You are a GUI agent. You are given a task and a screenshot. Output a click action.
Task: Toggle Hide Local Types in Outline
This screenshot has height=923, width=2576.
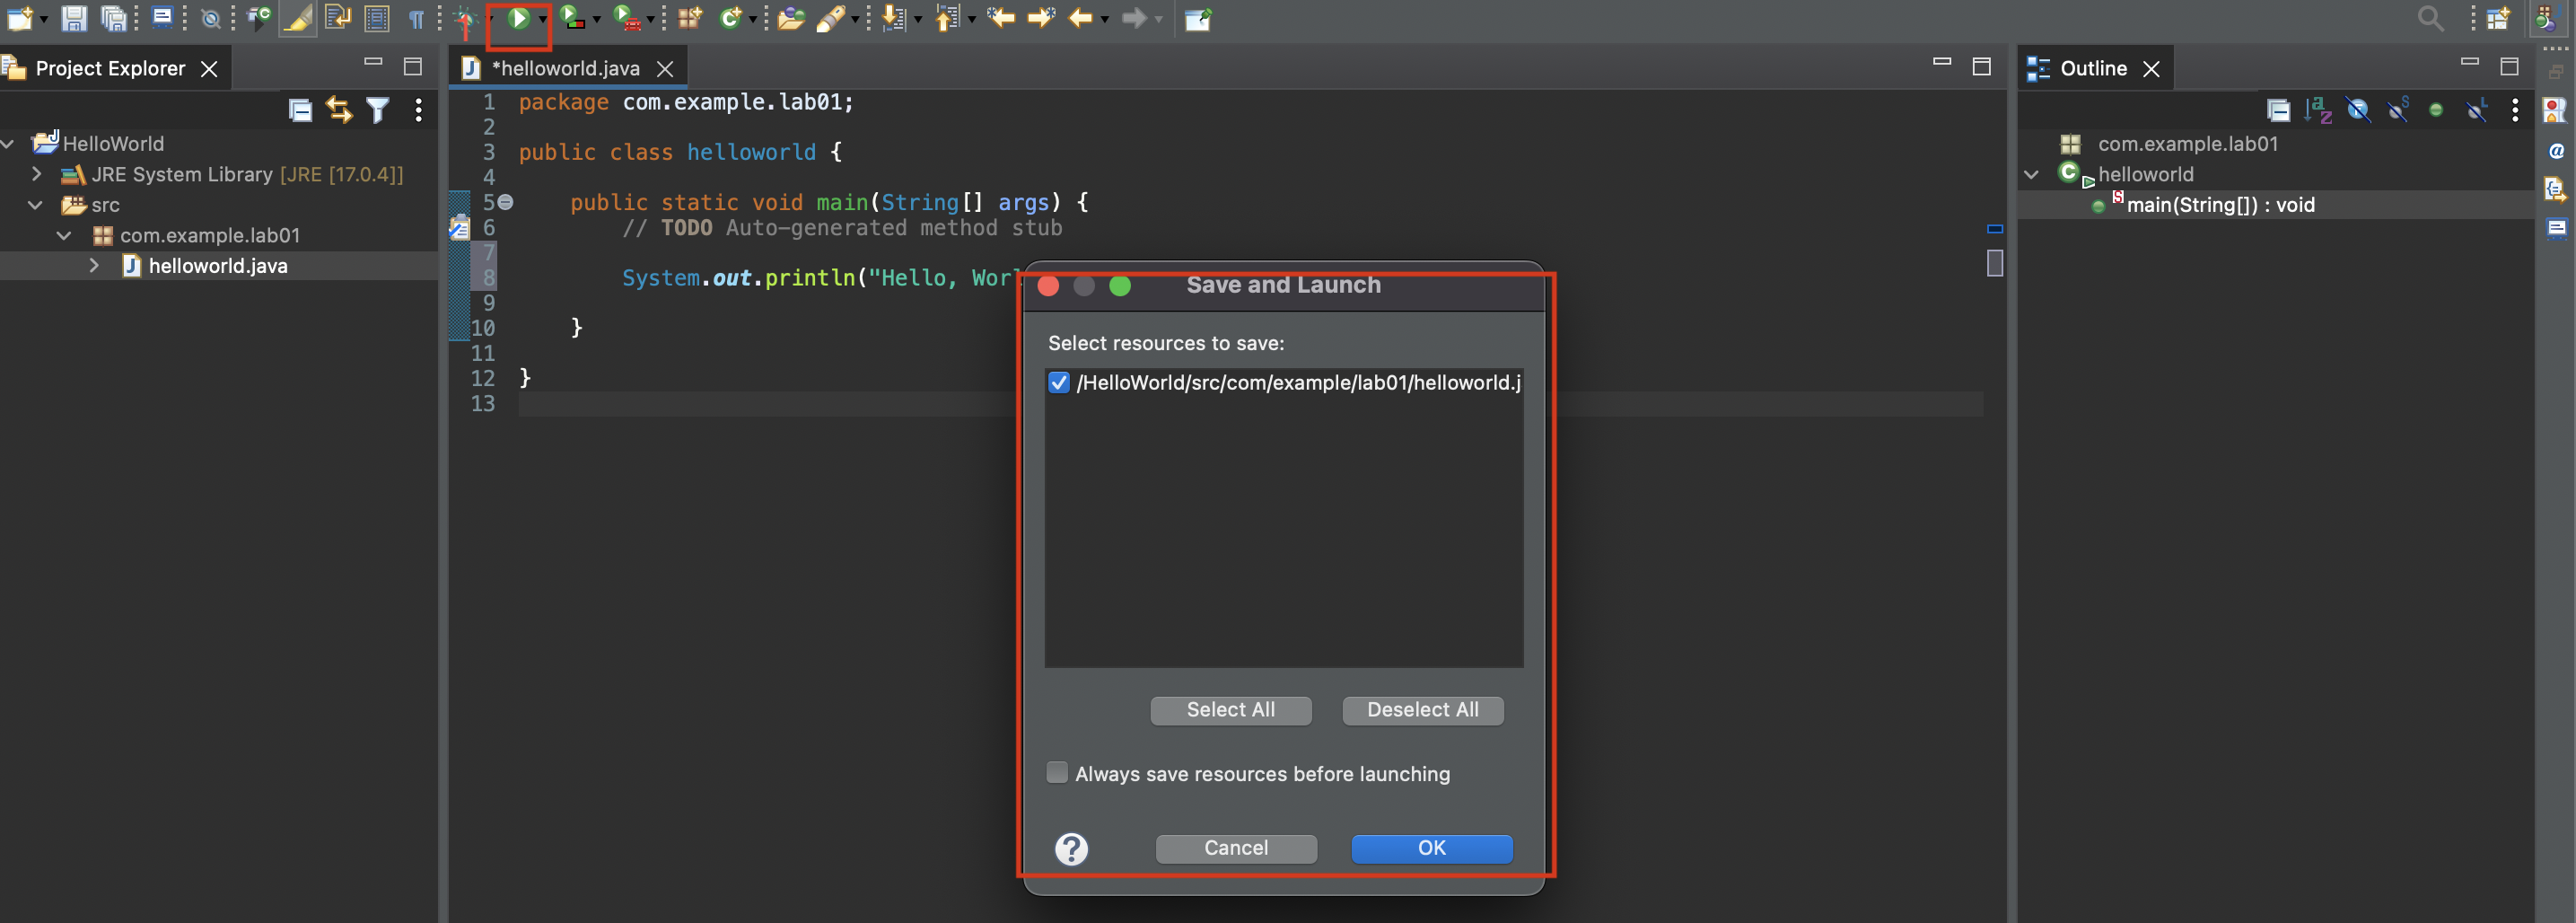coord(2476,110)
